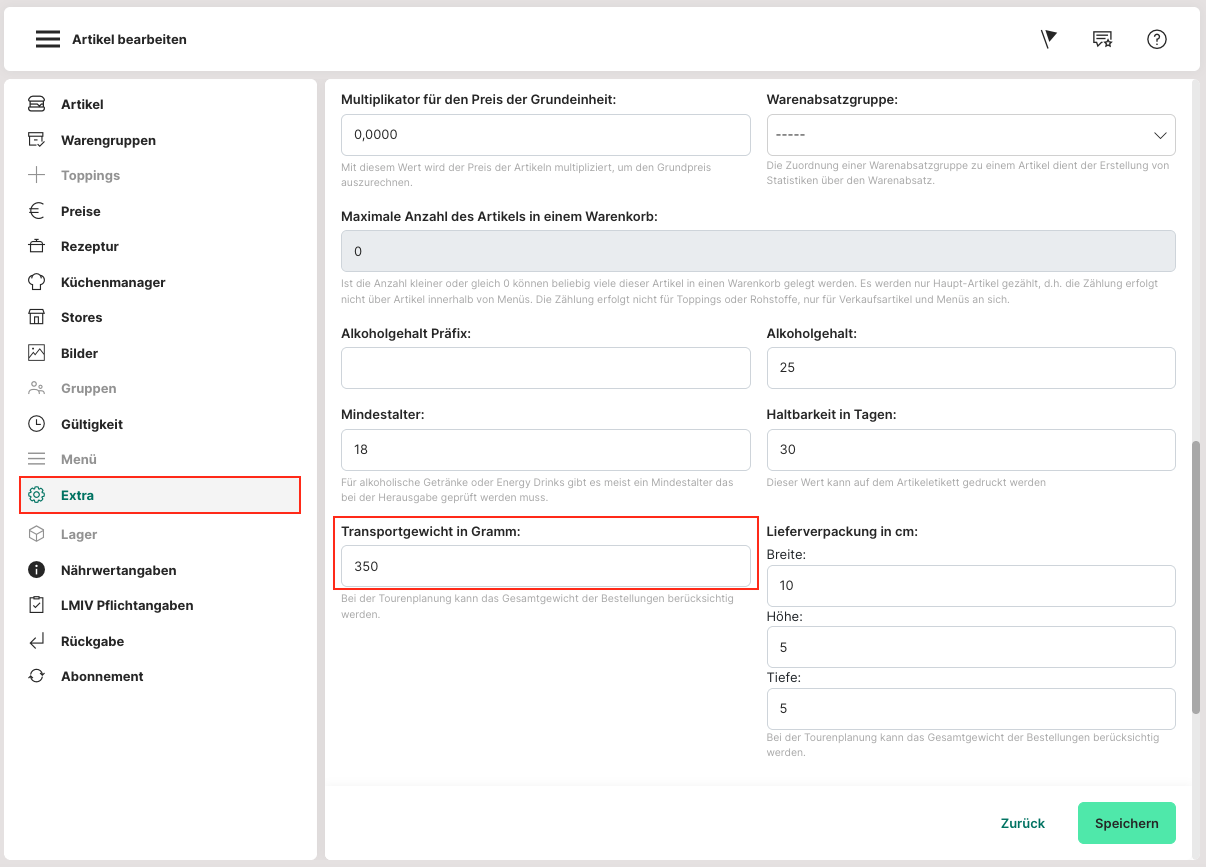Open the help question mark icon
Screen dimensions: 1206x867
[x=1157, y=39]
